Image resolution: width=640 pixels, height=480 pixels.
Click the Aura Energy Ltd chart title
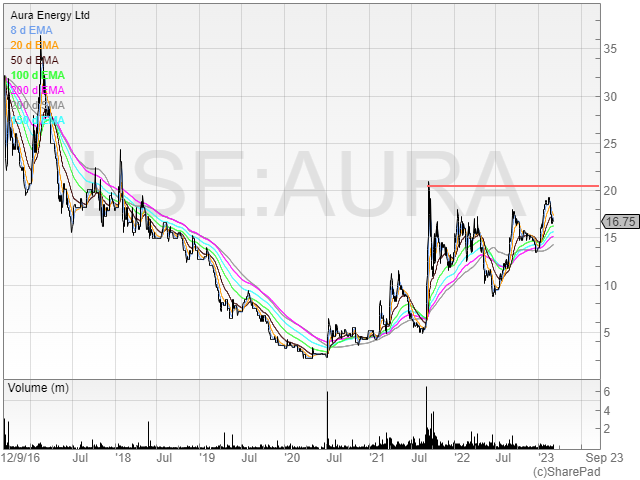click(50, 16)
